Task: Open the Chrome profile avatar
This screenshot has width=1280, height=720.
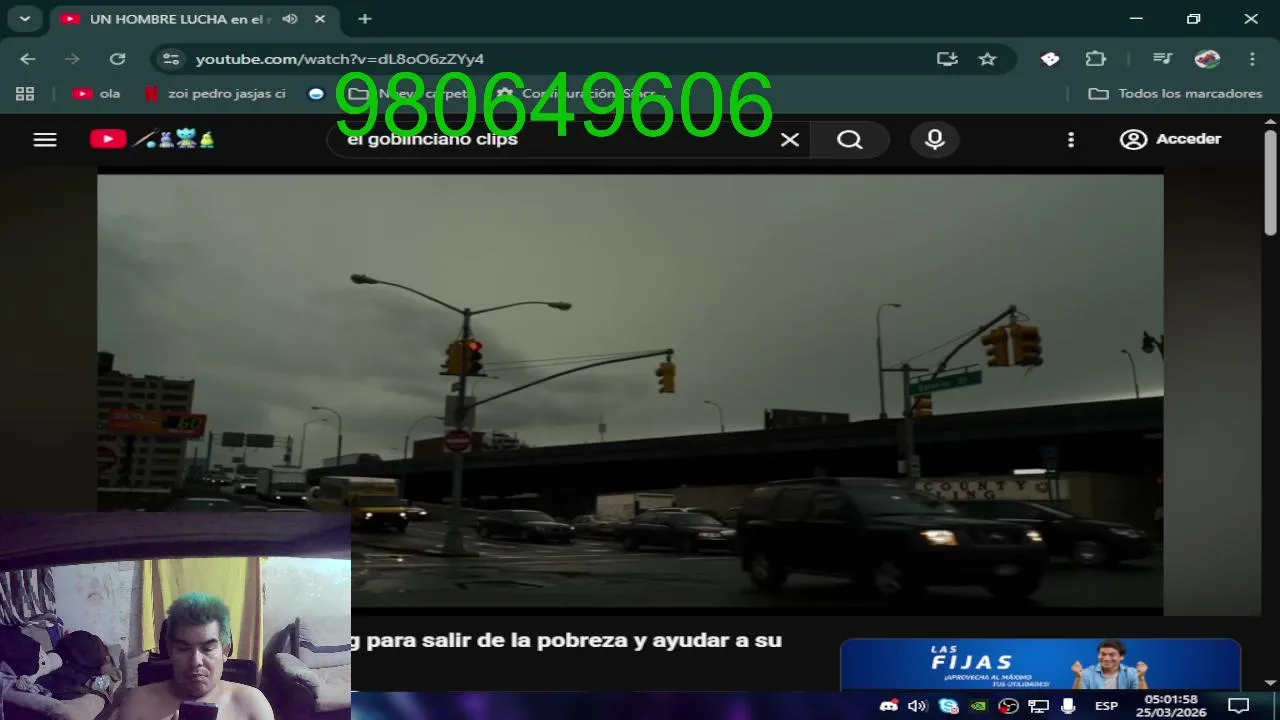Action: pyautogui.click(x=1207, y=59)
